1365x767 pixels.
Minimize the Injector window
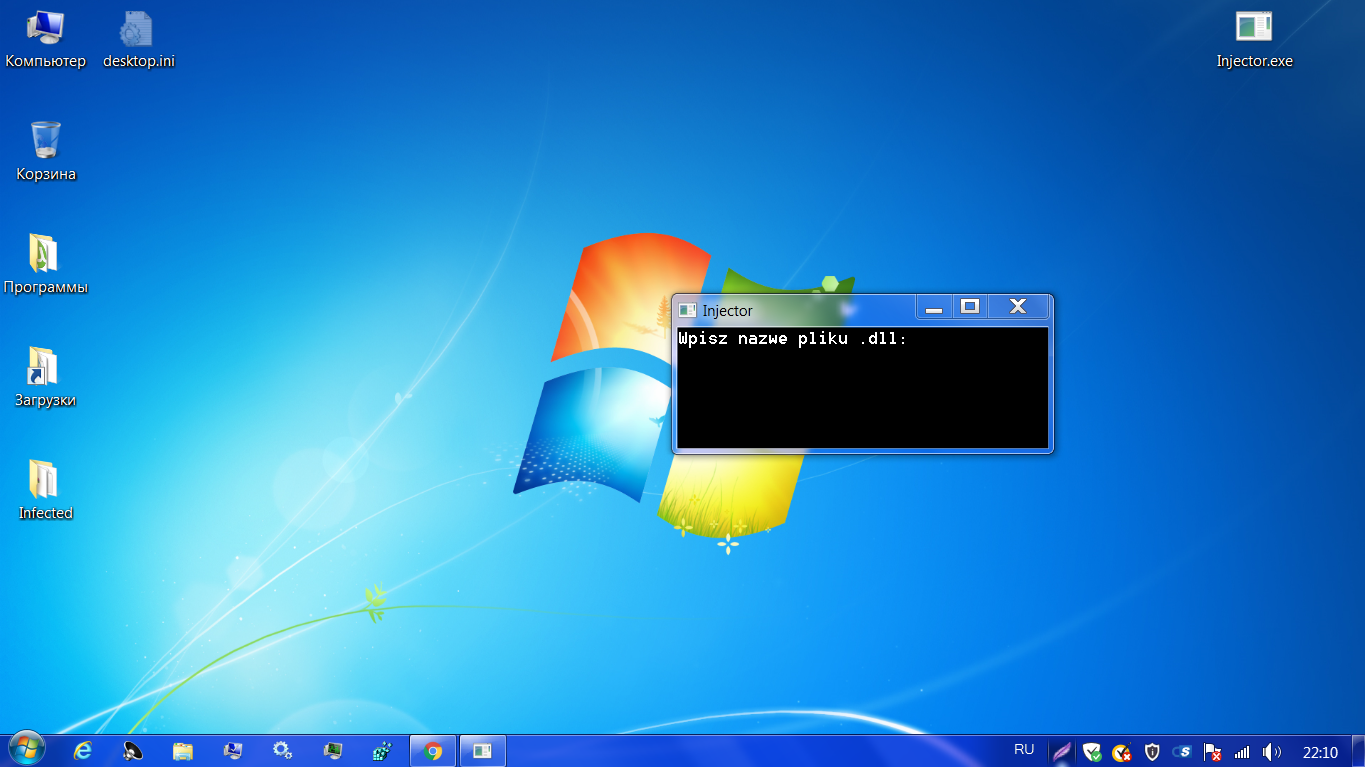click(934, 308)
